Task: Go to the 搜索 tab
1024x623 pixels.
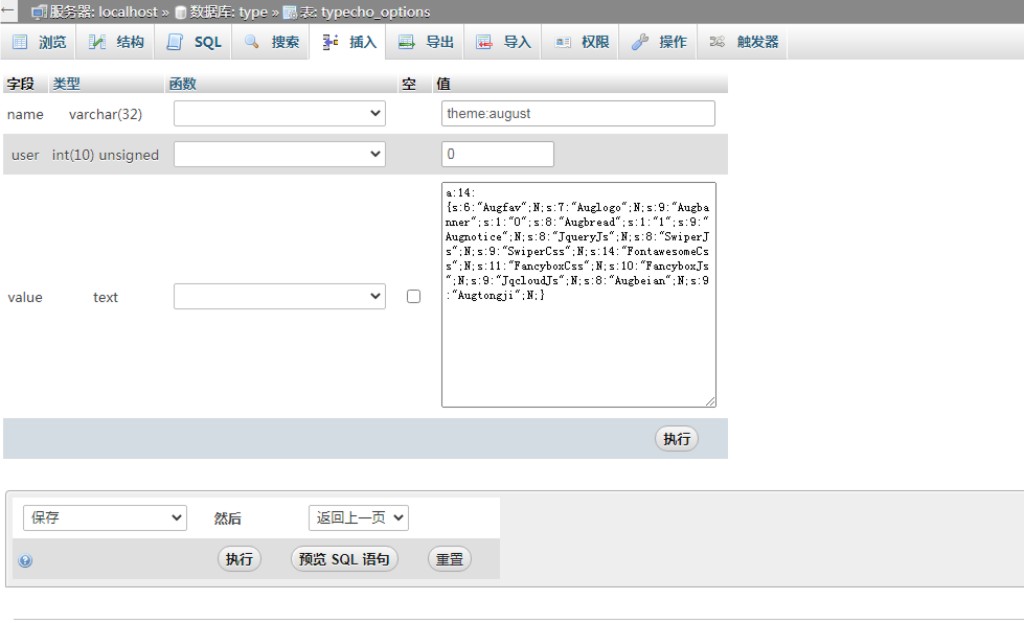Action: [271, 42]
